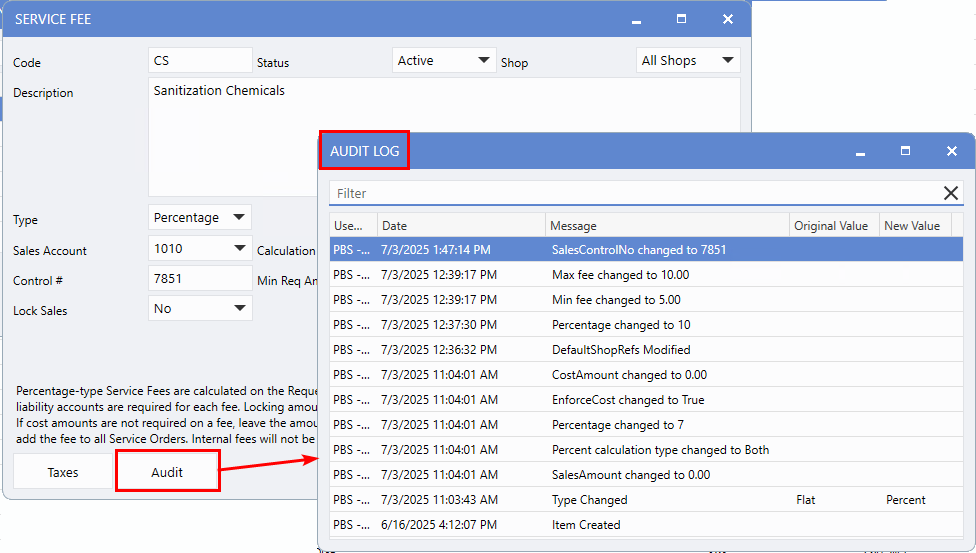Maximize the Service Fee window
The height and width of the screenshot is (553, 976).
pos(681,19)
